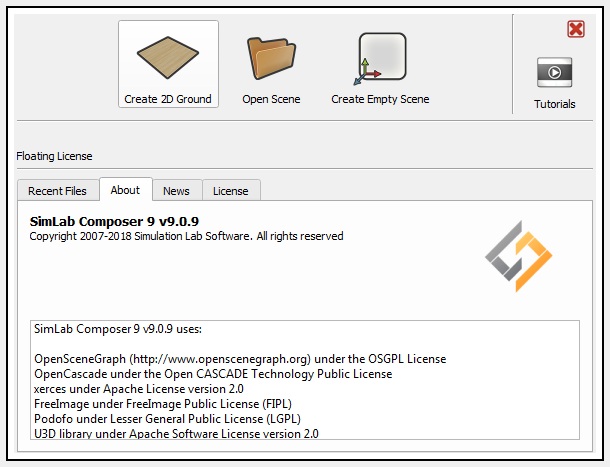
Task: Click the SimLab orange and gray logo
Action: (518, 256)
